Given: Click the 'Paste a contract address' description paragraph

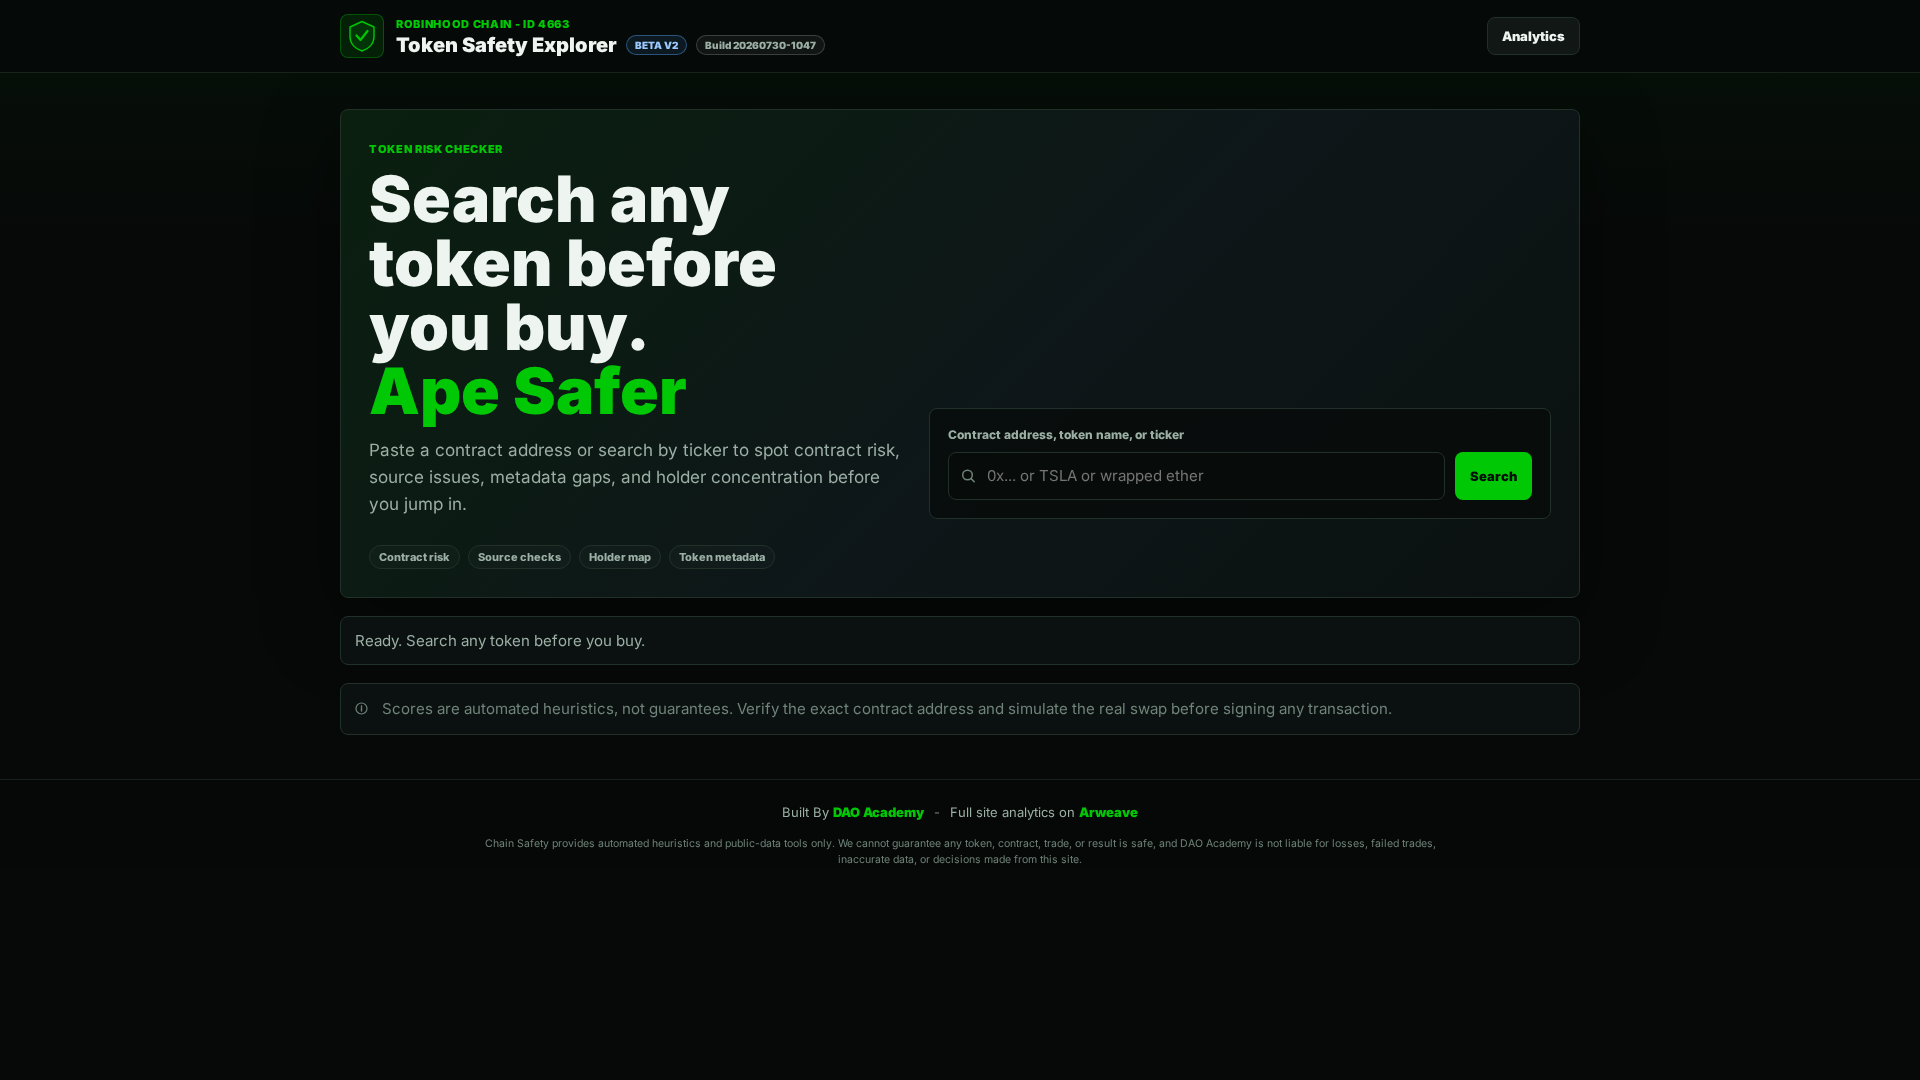Looking at the screenshot, I should point(635,477).
